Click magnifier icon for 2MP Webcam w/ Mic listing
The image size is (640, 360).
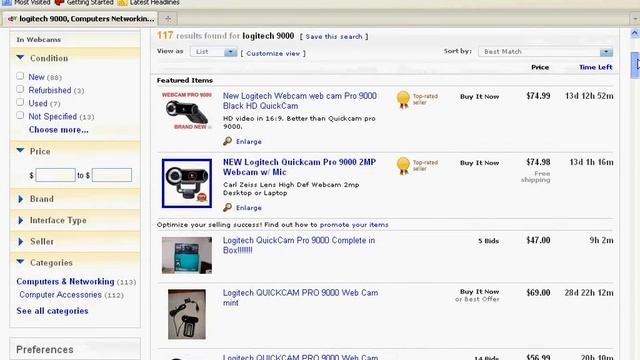tap(227, 207)
